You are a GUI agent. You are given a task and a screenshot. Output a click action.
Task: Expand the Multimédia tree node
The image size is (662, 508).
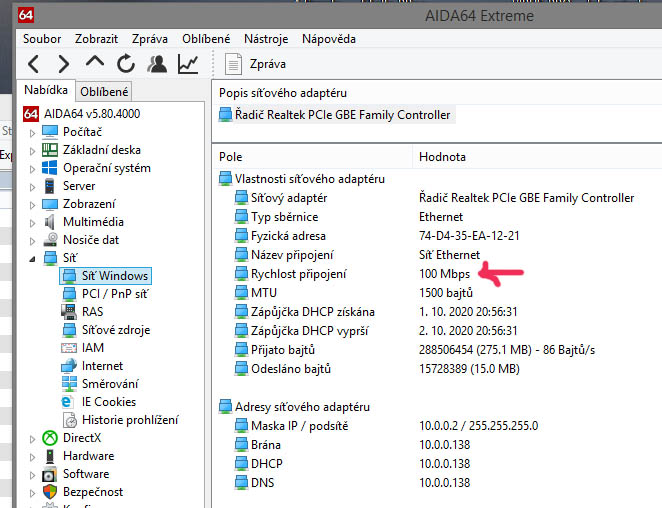pyautogui.click(x=33, y=223)
